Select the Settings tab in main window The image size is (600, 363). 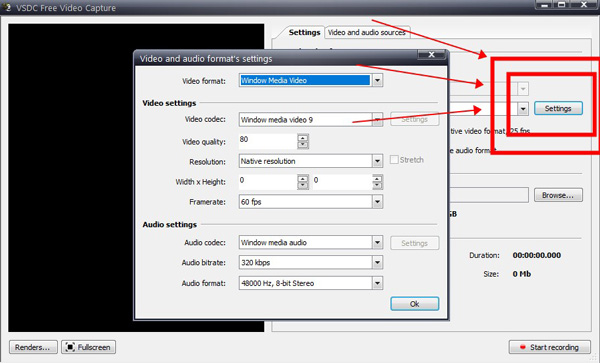[304, 33]
